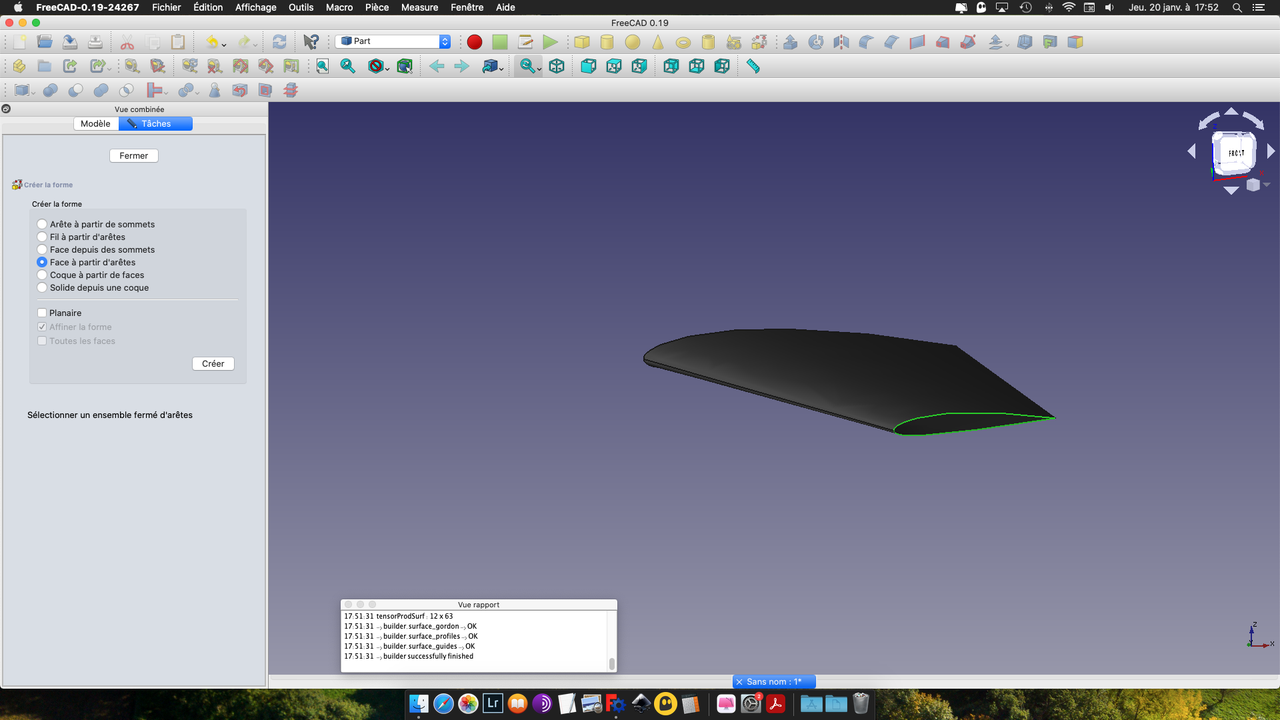Expand the draw style dropdown arrow
The height and width of the screenshot is (720, 1280).
pos(387,67)
